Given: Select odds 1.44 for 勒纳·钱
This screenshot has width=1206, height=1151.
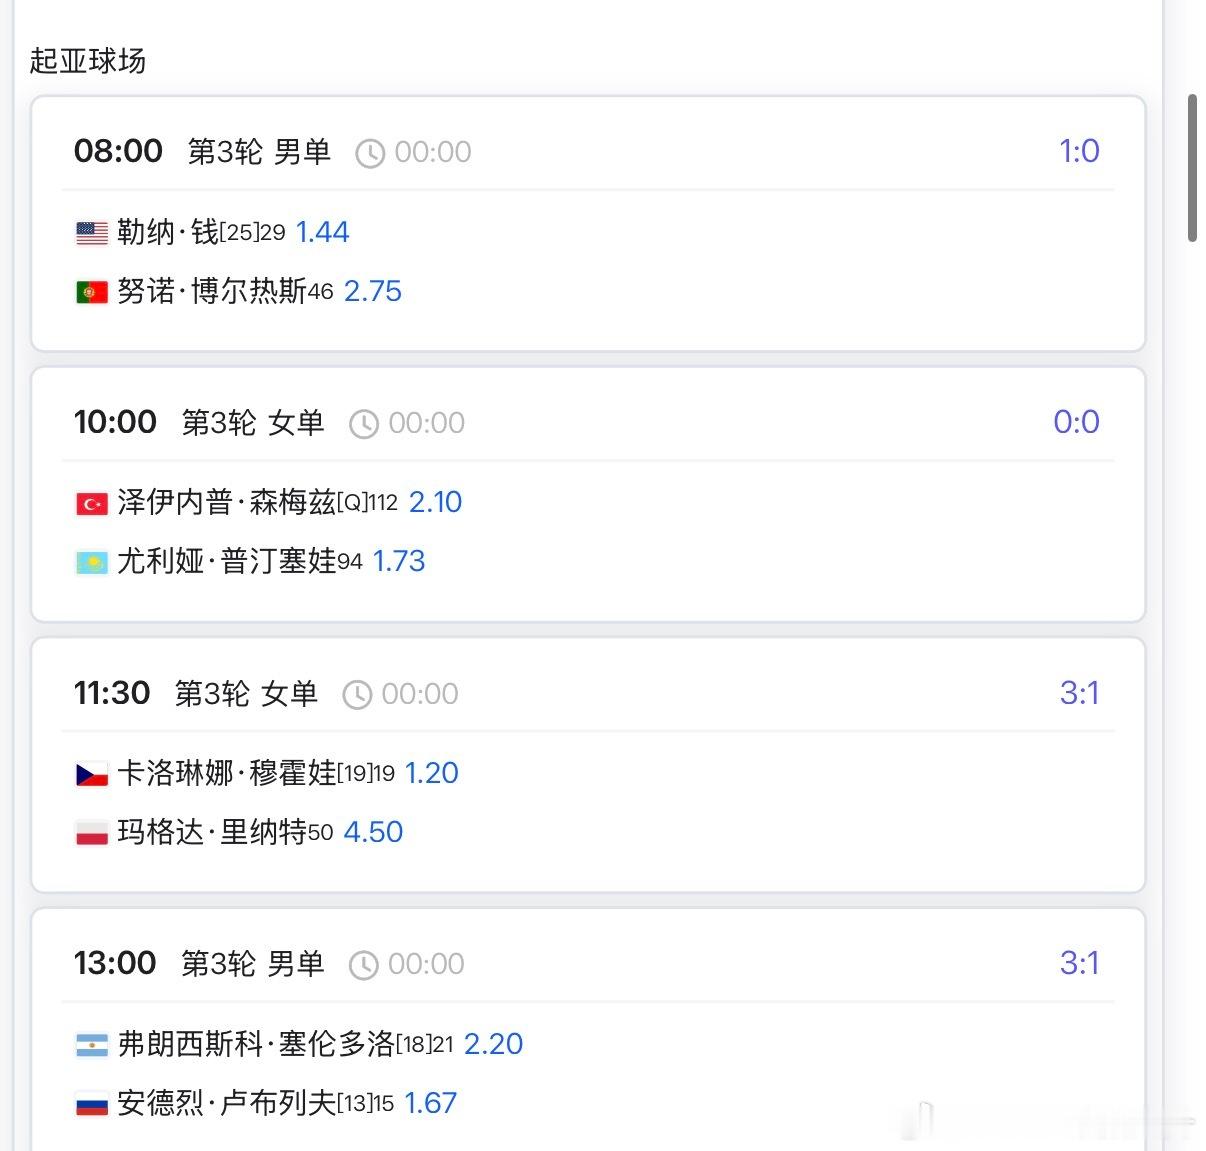Looking at the screenshot, I should pos(323,232).
